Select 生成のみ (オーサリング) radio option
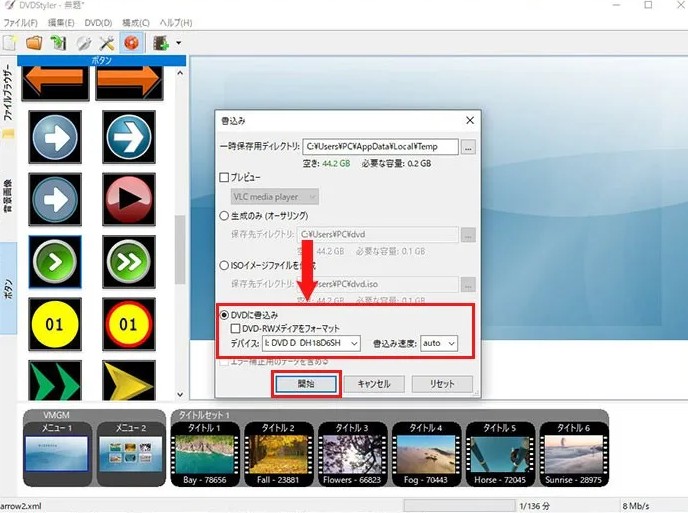Image resolution: width=688 pixels, height=513 pixels. point(224,215)
